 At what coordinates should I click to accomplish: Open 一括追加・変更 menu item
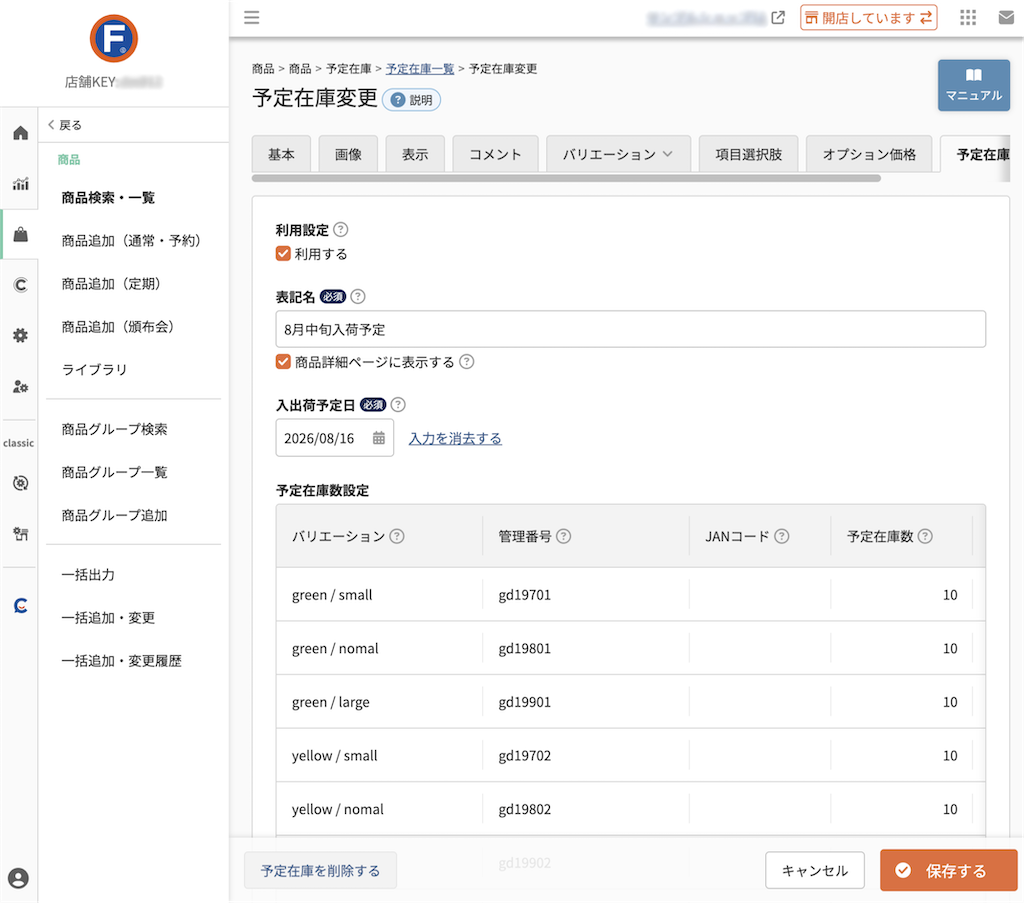click(108, 618)
